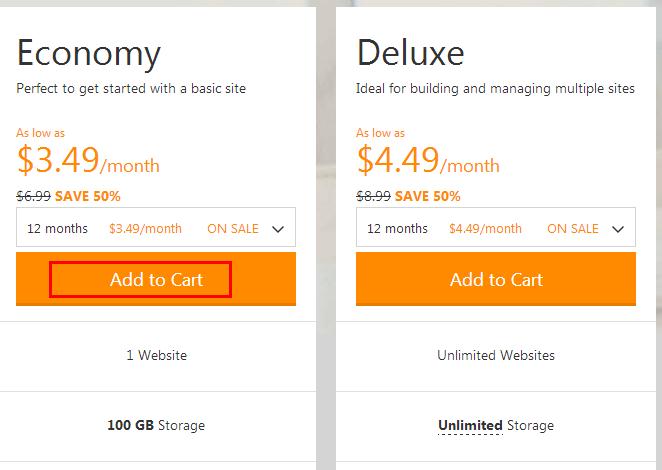The width and height of the screenshot is (662, 470).
Task: Click the Deluxe dropdown chevron arrow
Action: click(618, 229)
